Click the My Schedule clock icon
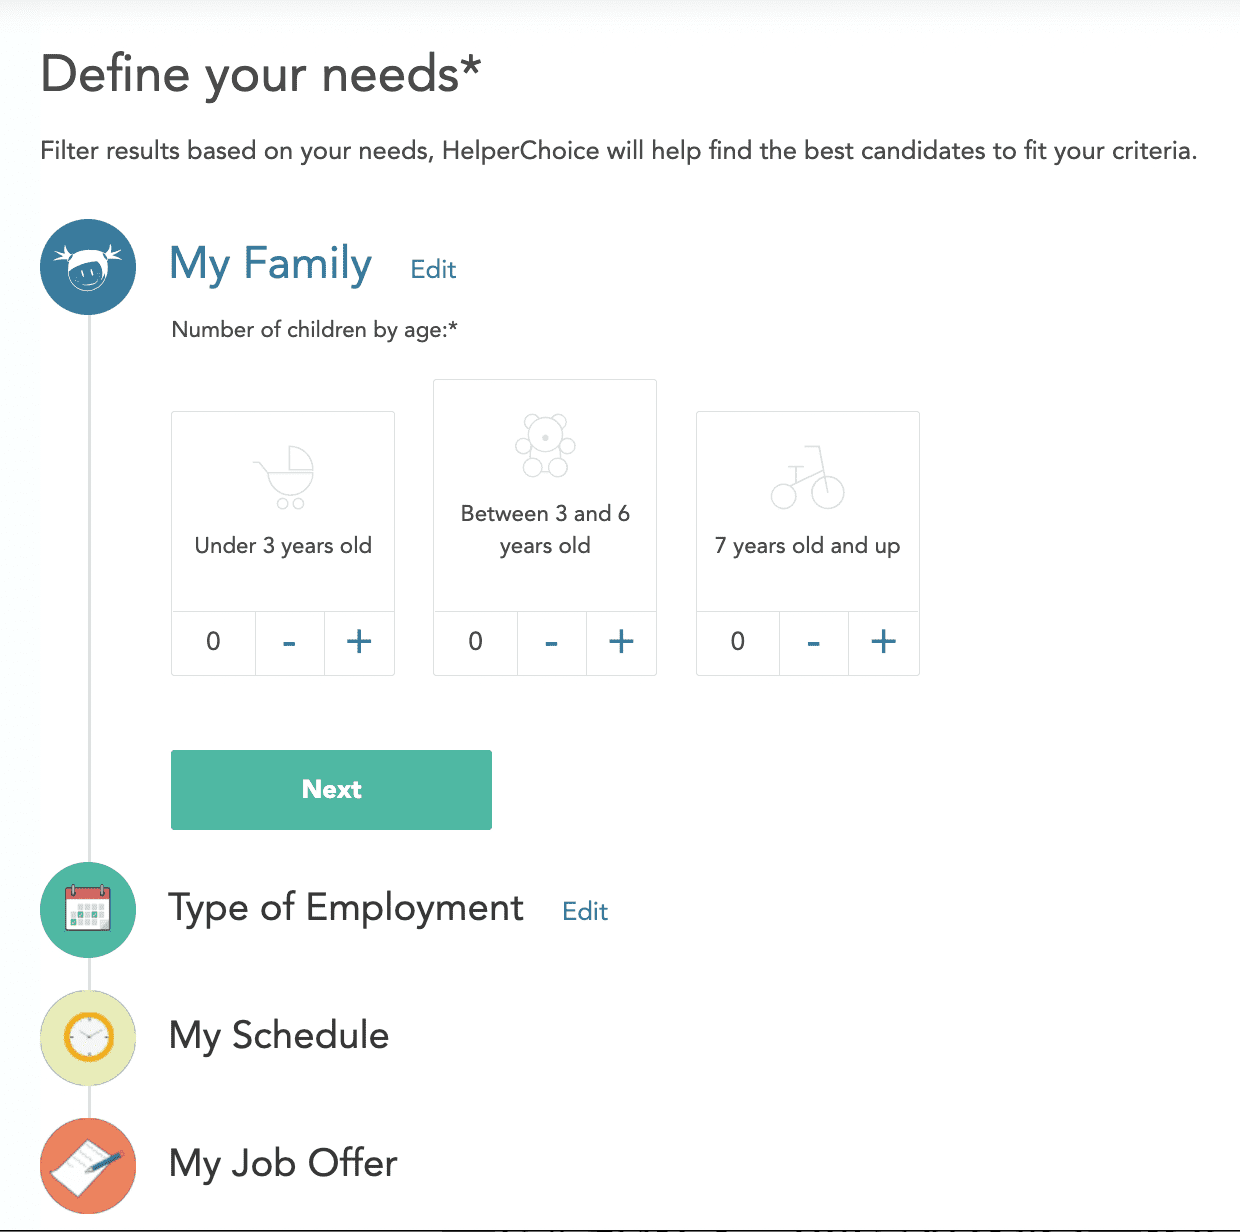The image size is (1240, 1232). pos(88,1038)
